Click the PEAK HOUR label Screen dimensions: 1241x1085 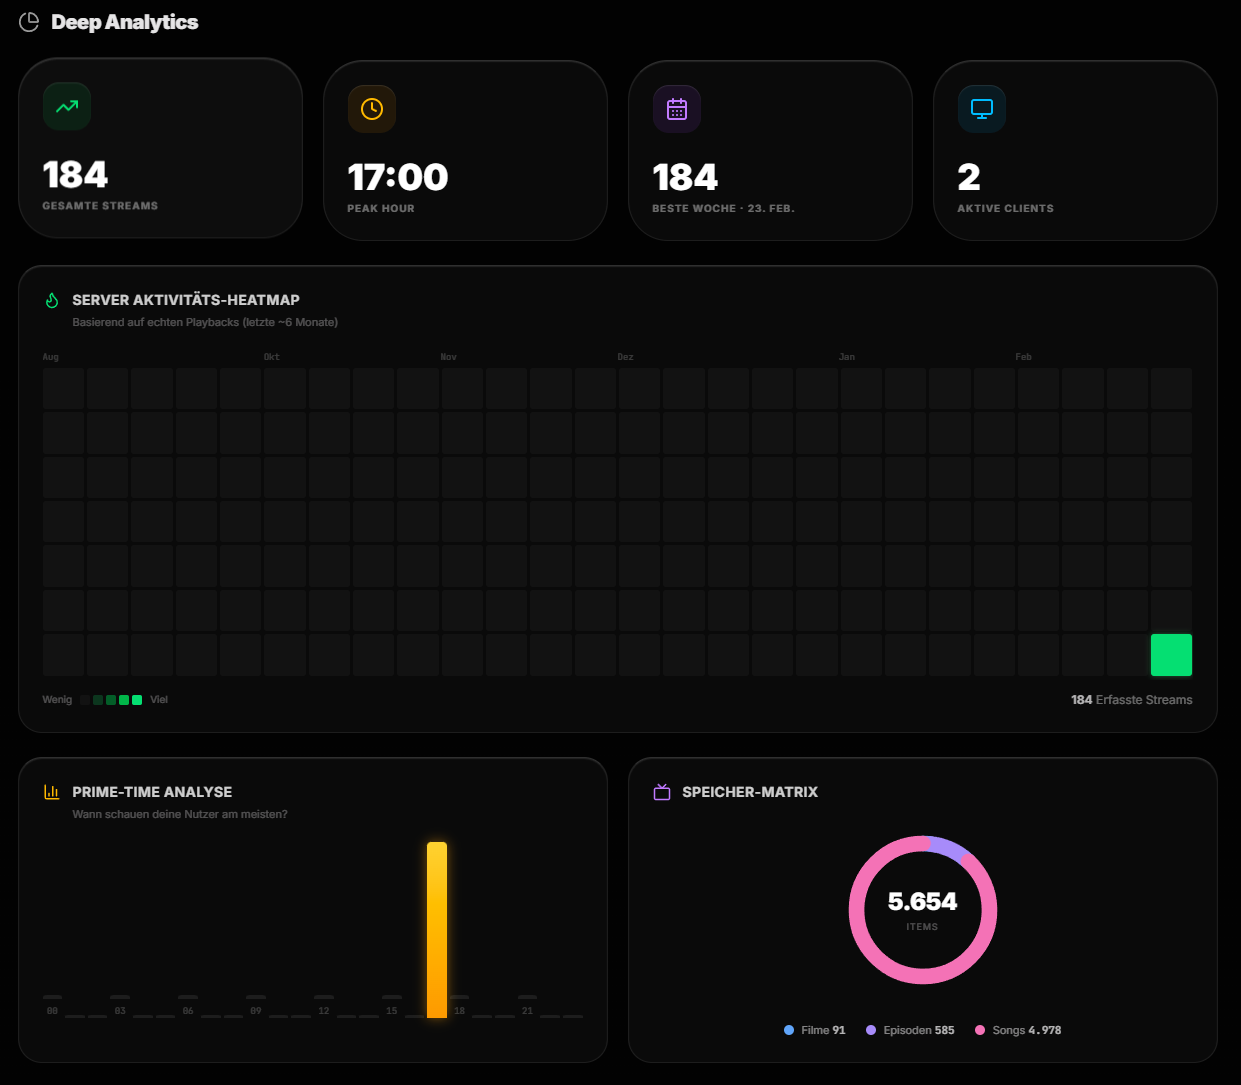point(381,209)
